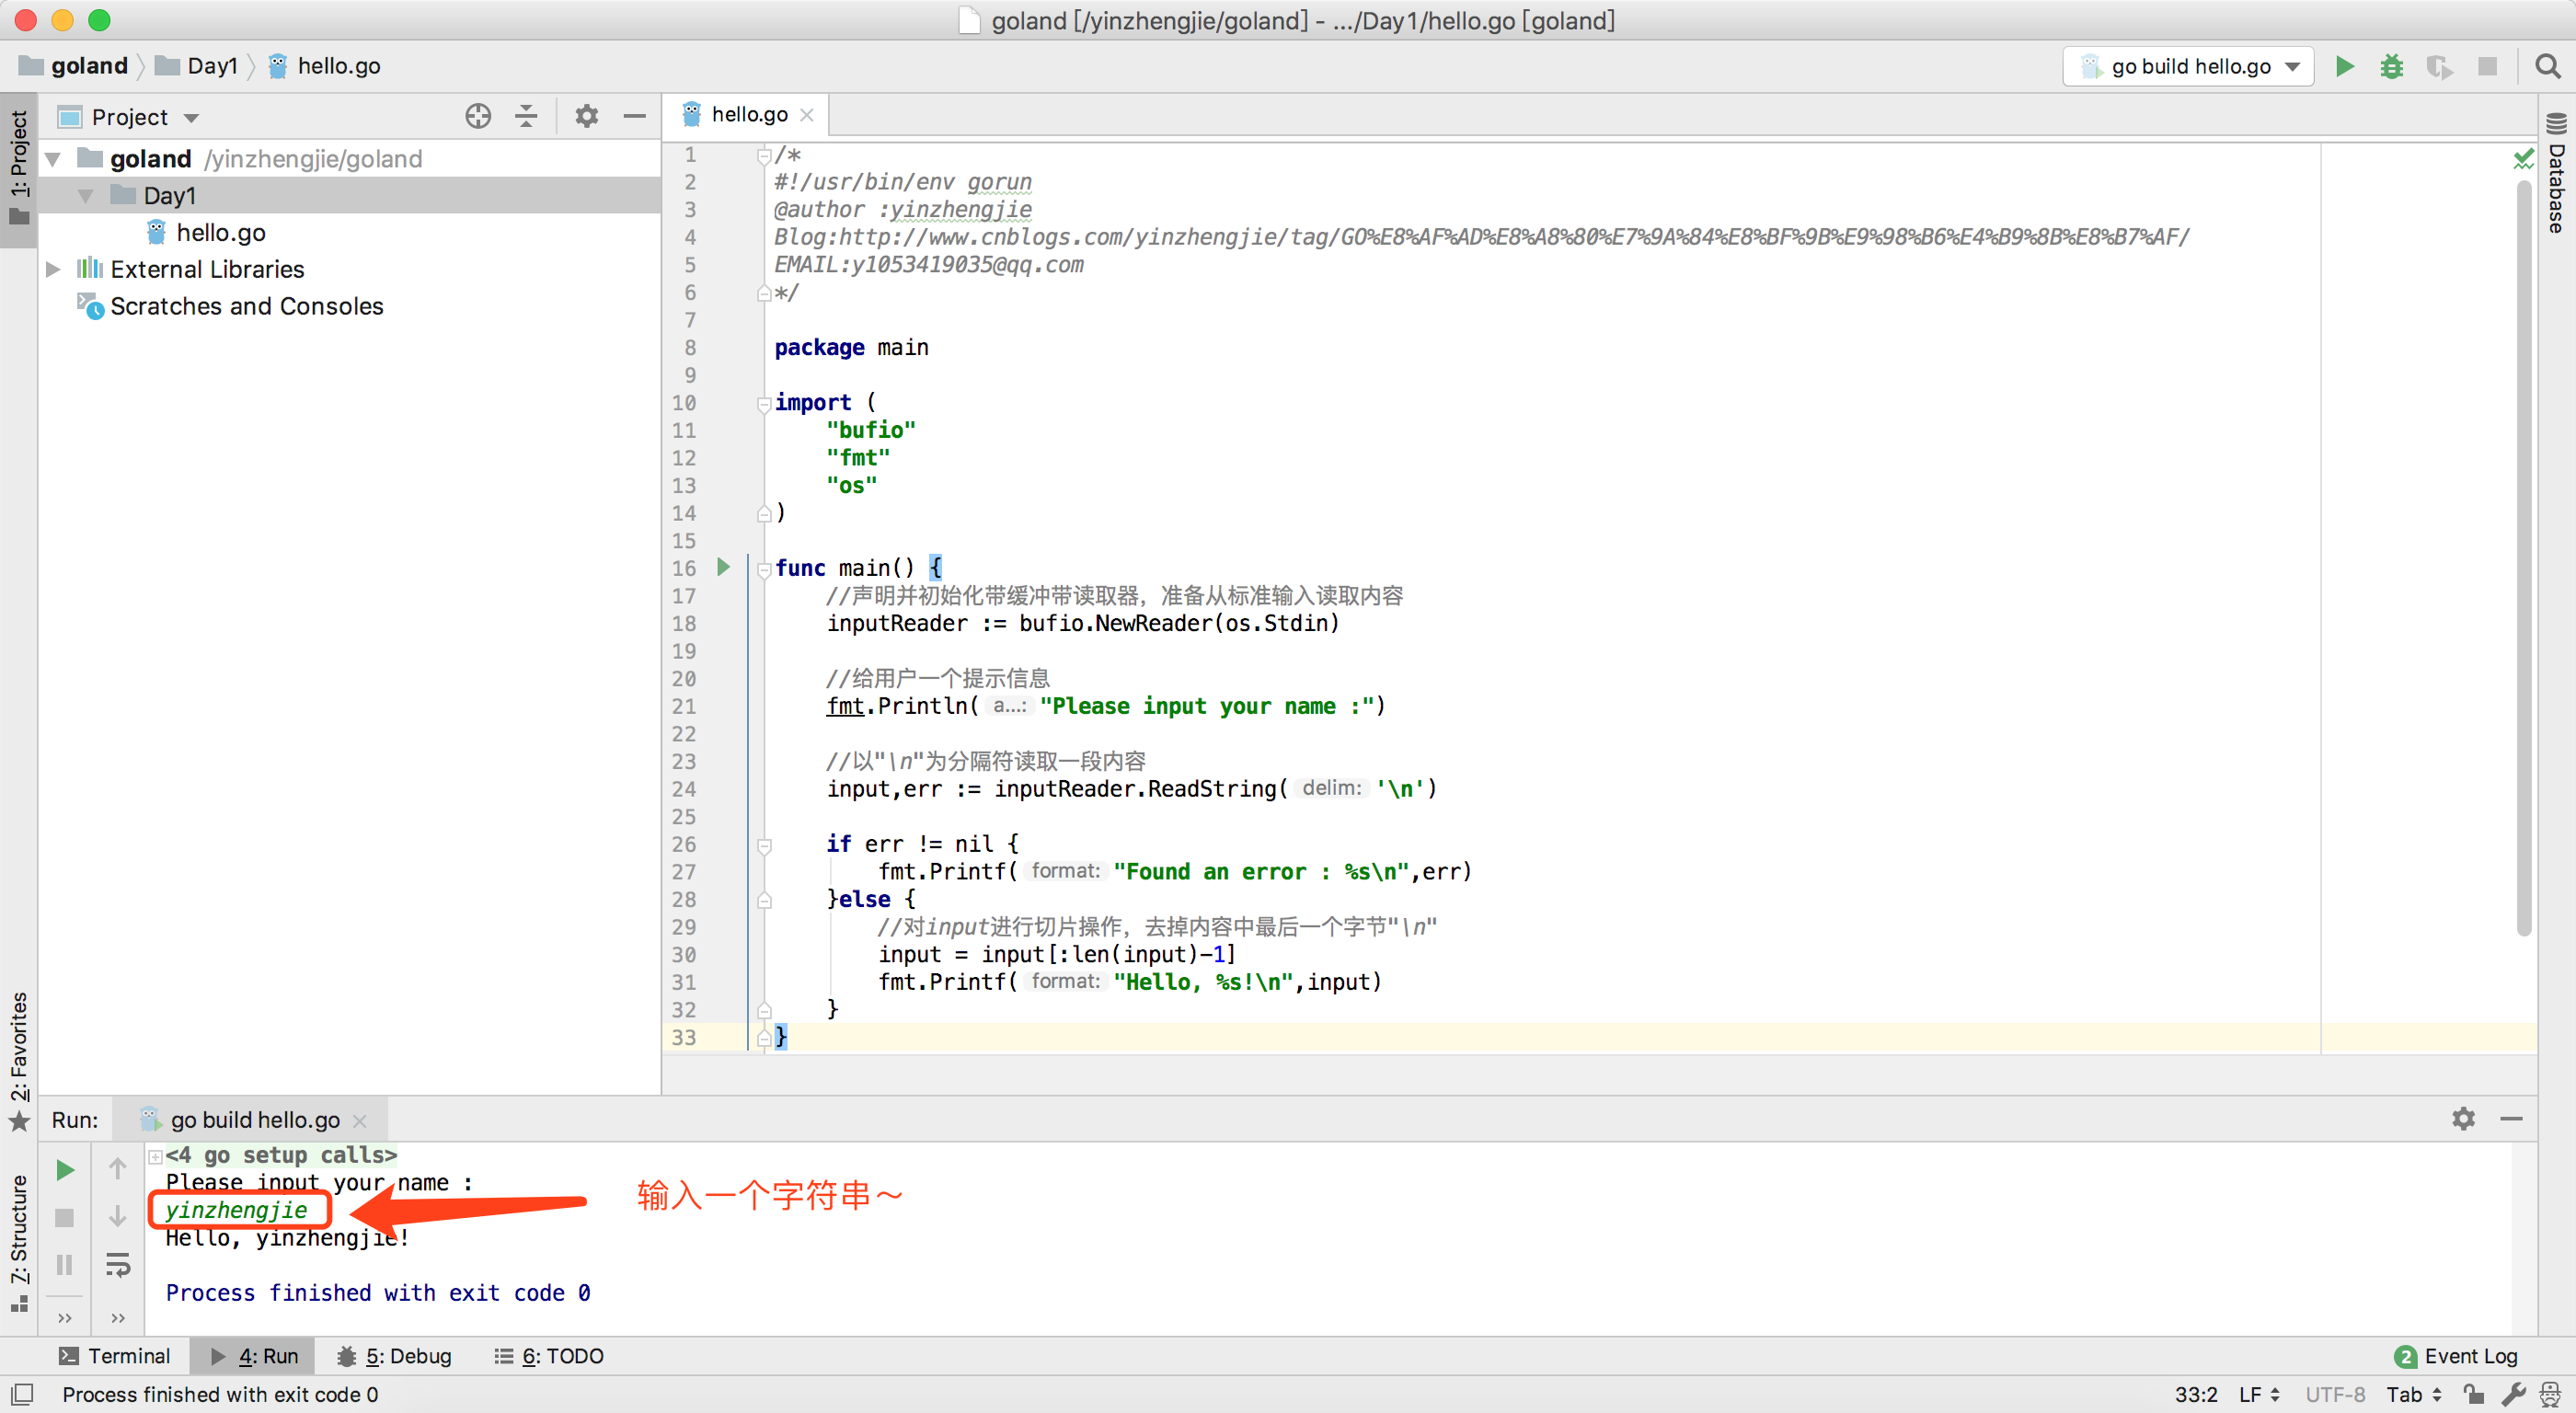Click the locate-file crosshair icon in the Project panel

[478, 116]
